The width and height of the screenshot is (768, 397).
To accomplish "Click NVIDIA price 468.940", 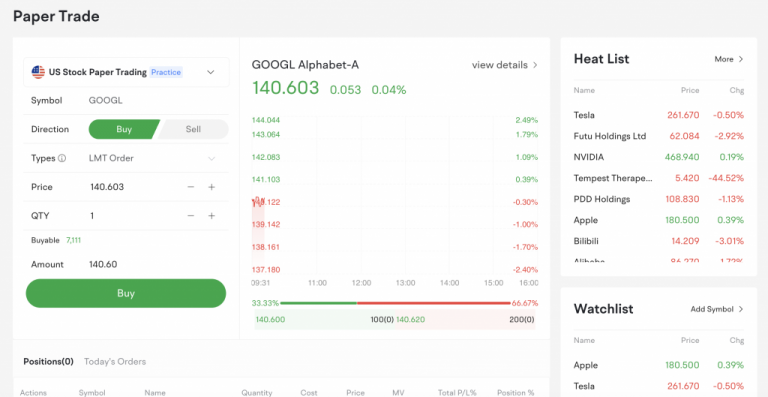I will pyautogui.click(x=682, y=157).
